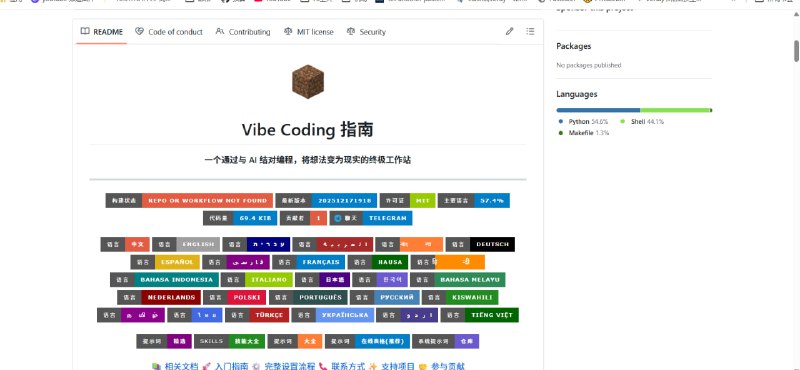
Task: Click the Shell 44.1% language link
Action: (642, 121)
